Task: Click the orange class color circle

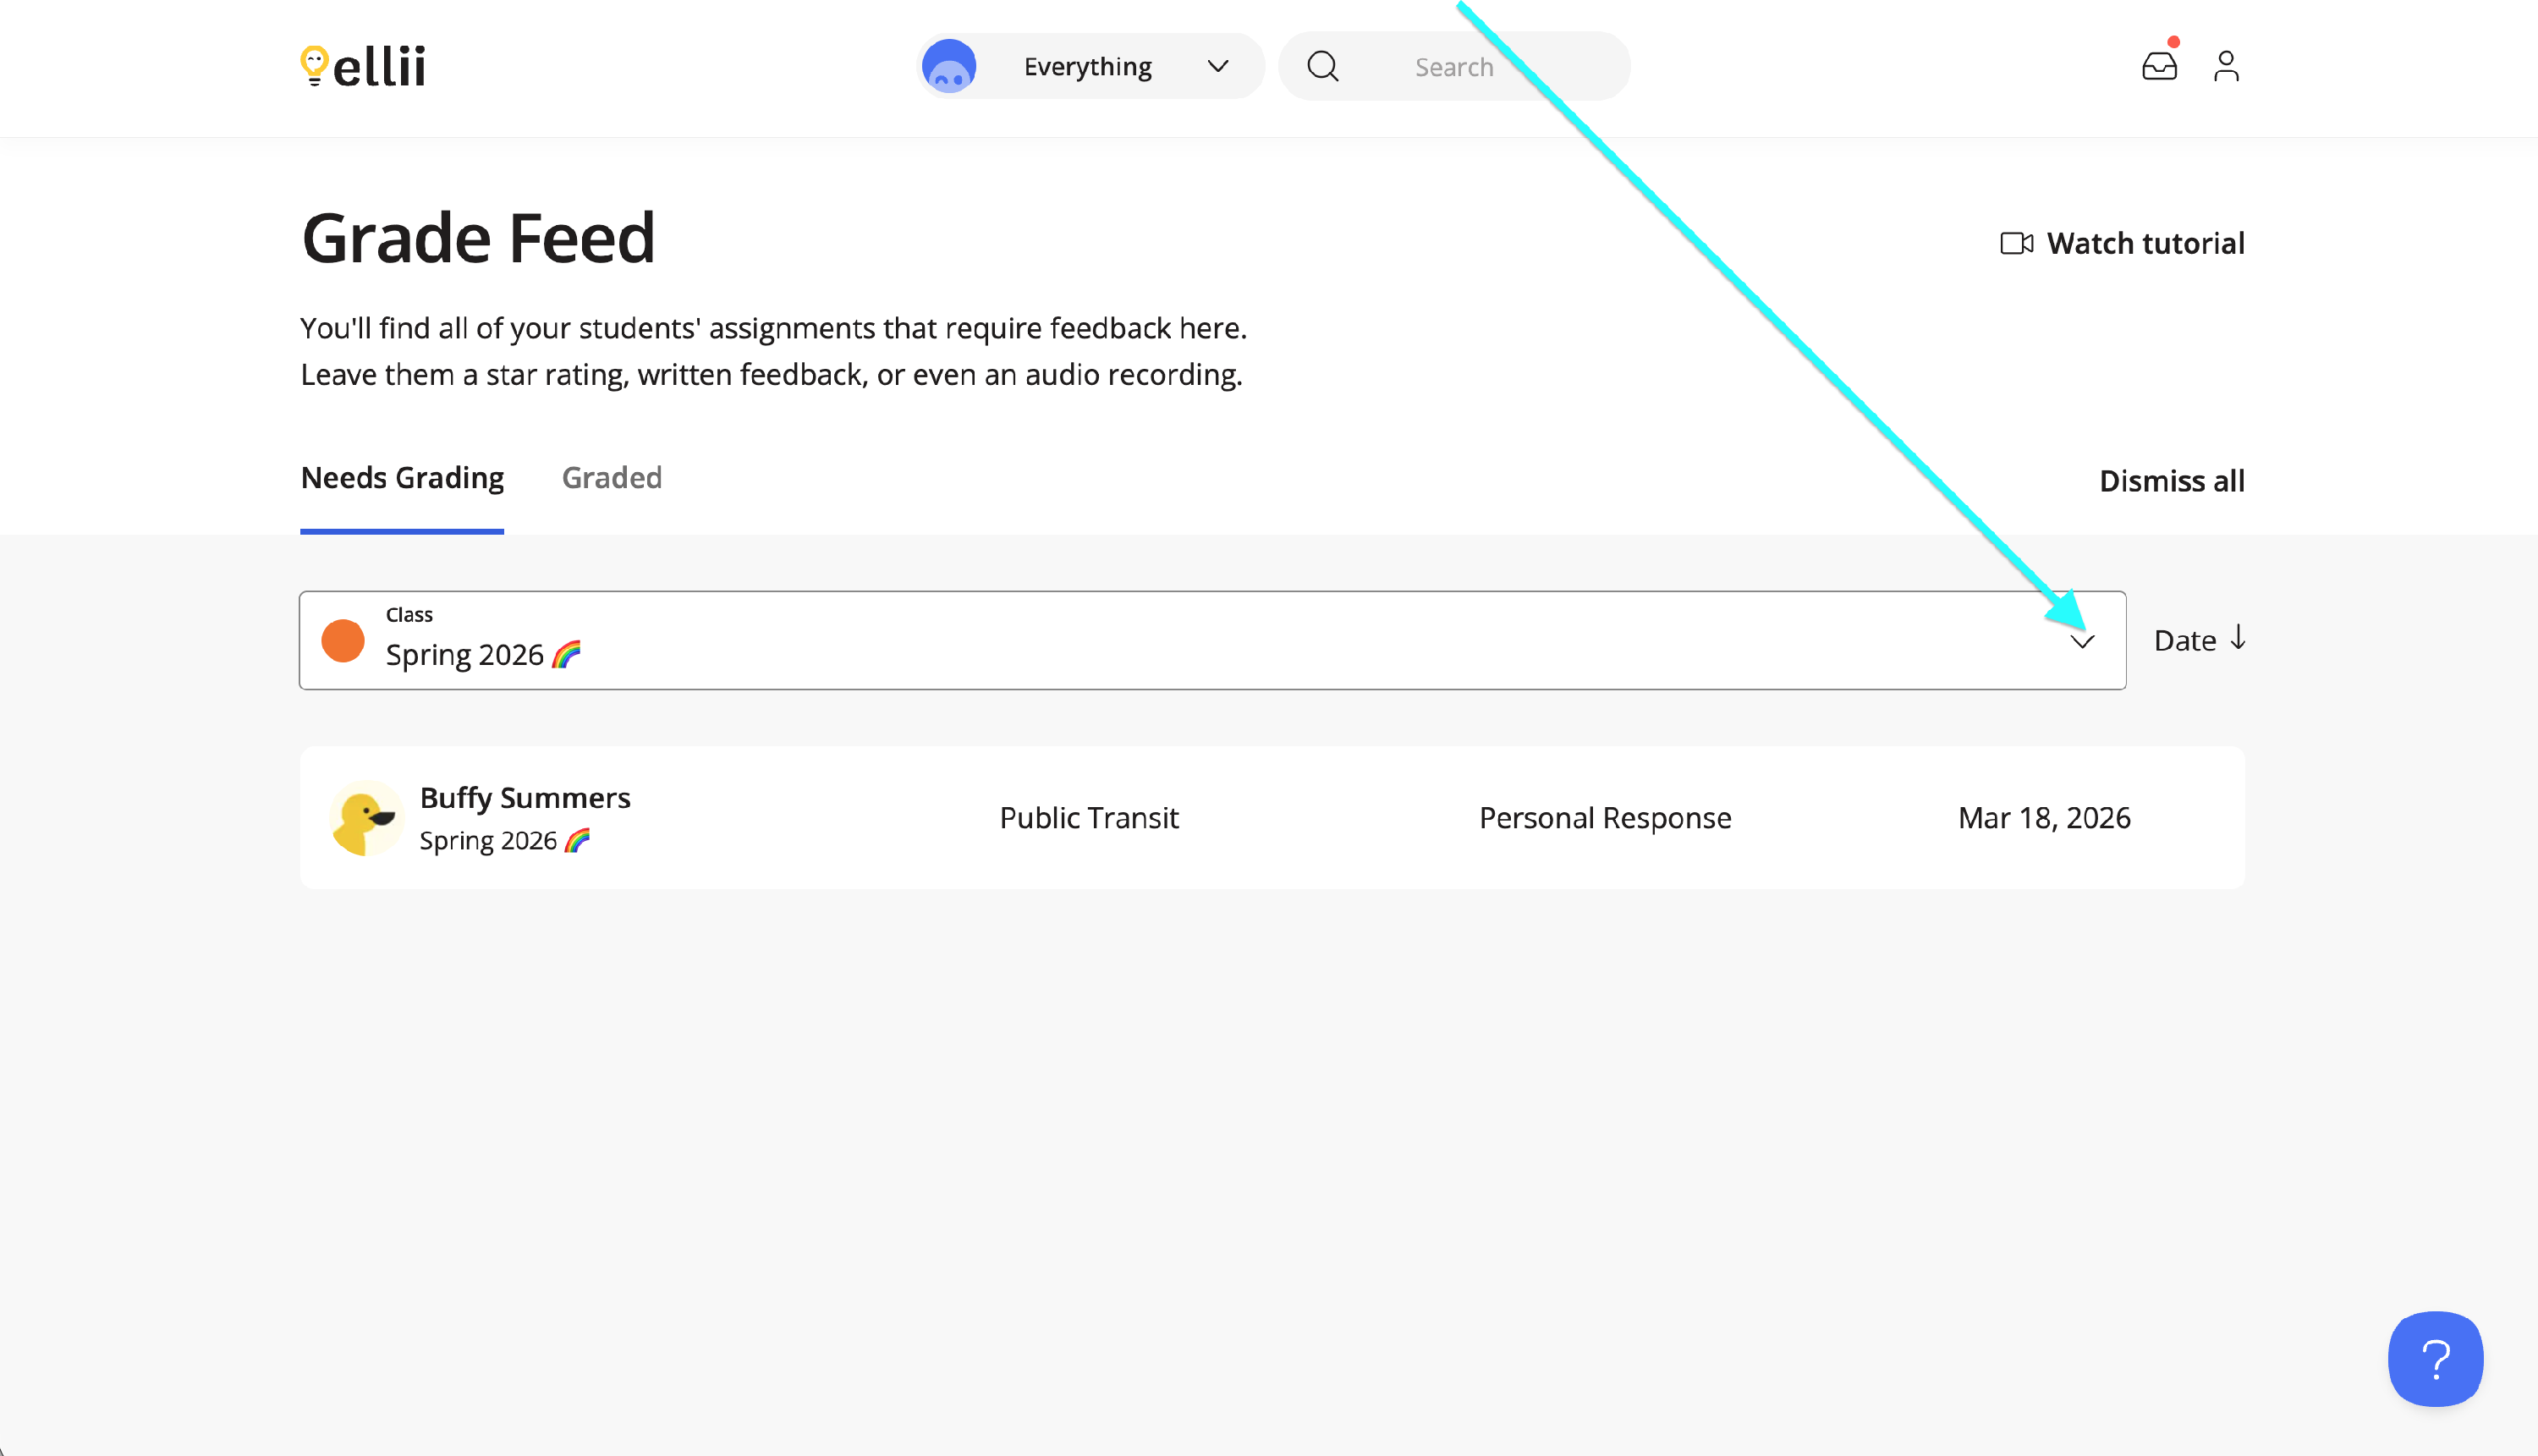Action: [x=343, y=640]
